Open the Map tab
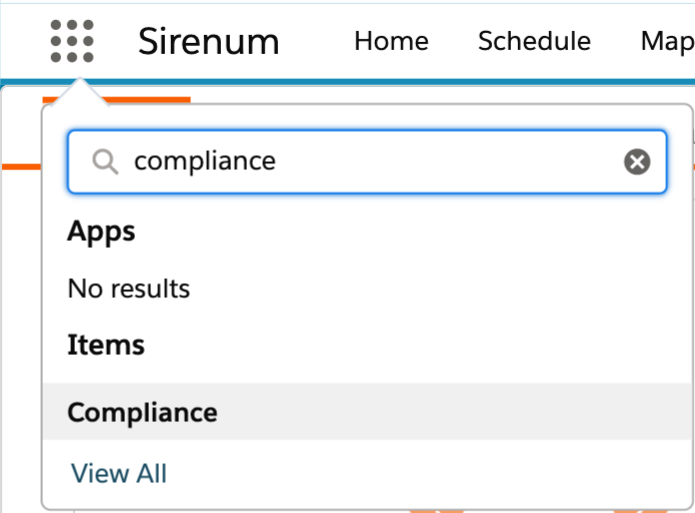 pos(667,41)
